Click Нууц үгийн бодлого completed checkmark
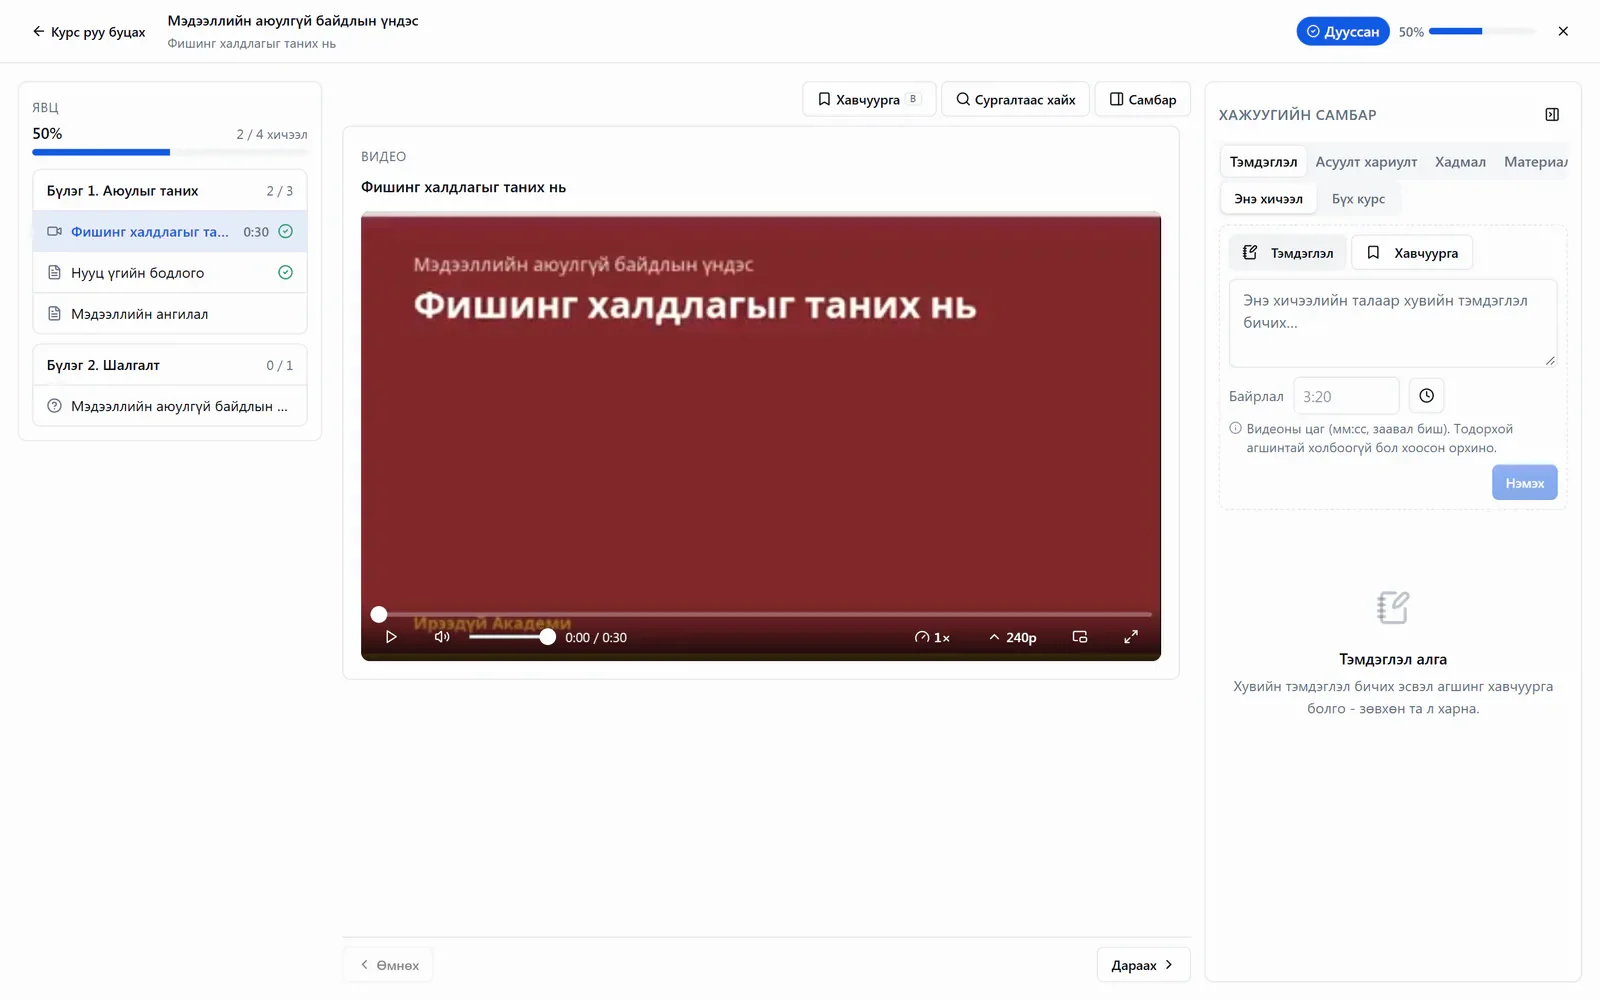This screenshot has height=1000, width=1600. (x=285, y=272)
